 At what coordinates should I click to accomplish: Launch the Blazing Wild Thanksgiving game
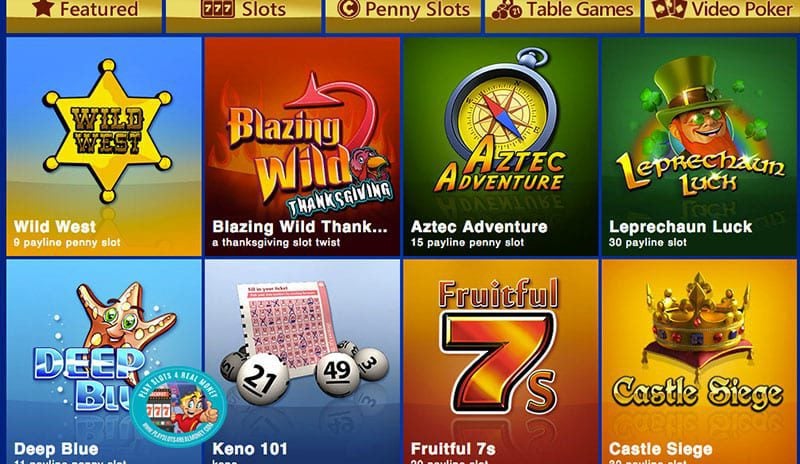pyautogui.click(x=302, y=146)
